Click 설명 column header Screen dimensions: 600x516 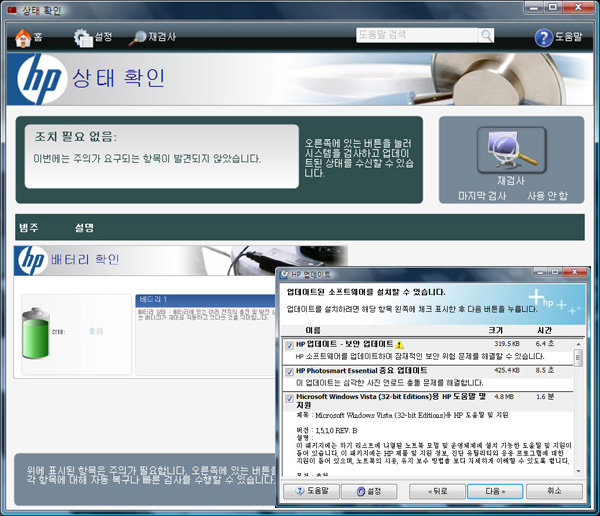click(84, 228)
